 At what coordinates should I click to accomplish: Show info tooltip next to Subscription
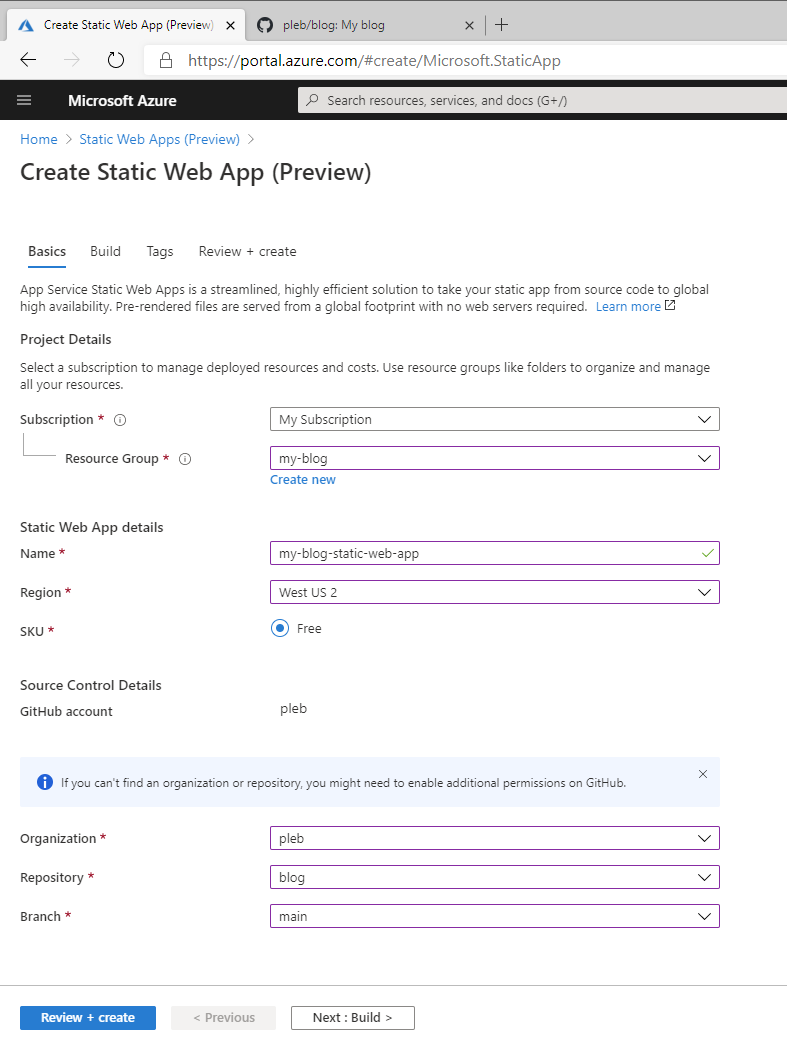[x=120, y=420]
